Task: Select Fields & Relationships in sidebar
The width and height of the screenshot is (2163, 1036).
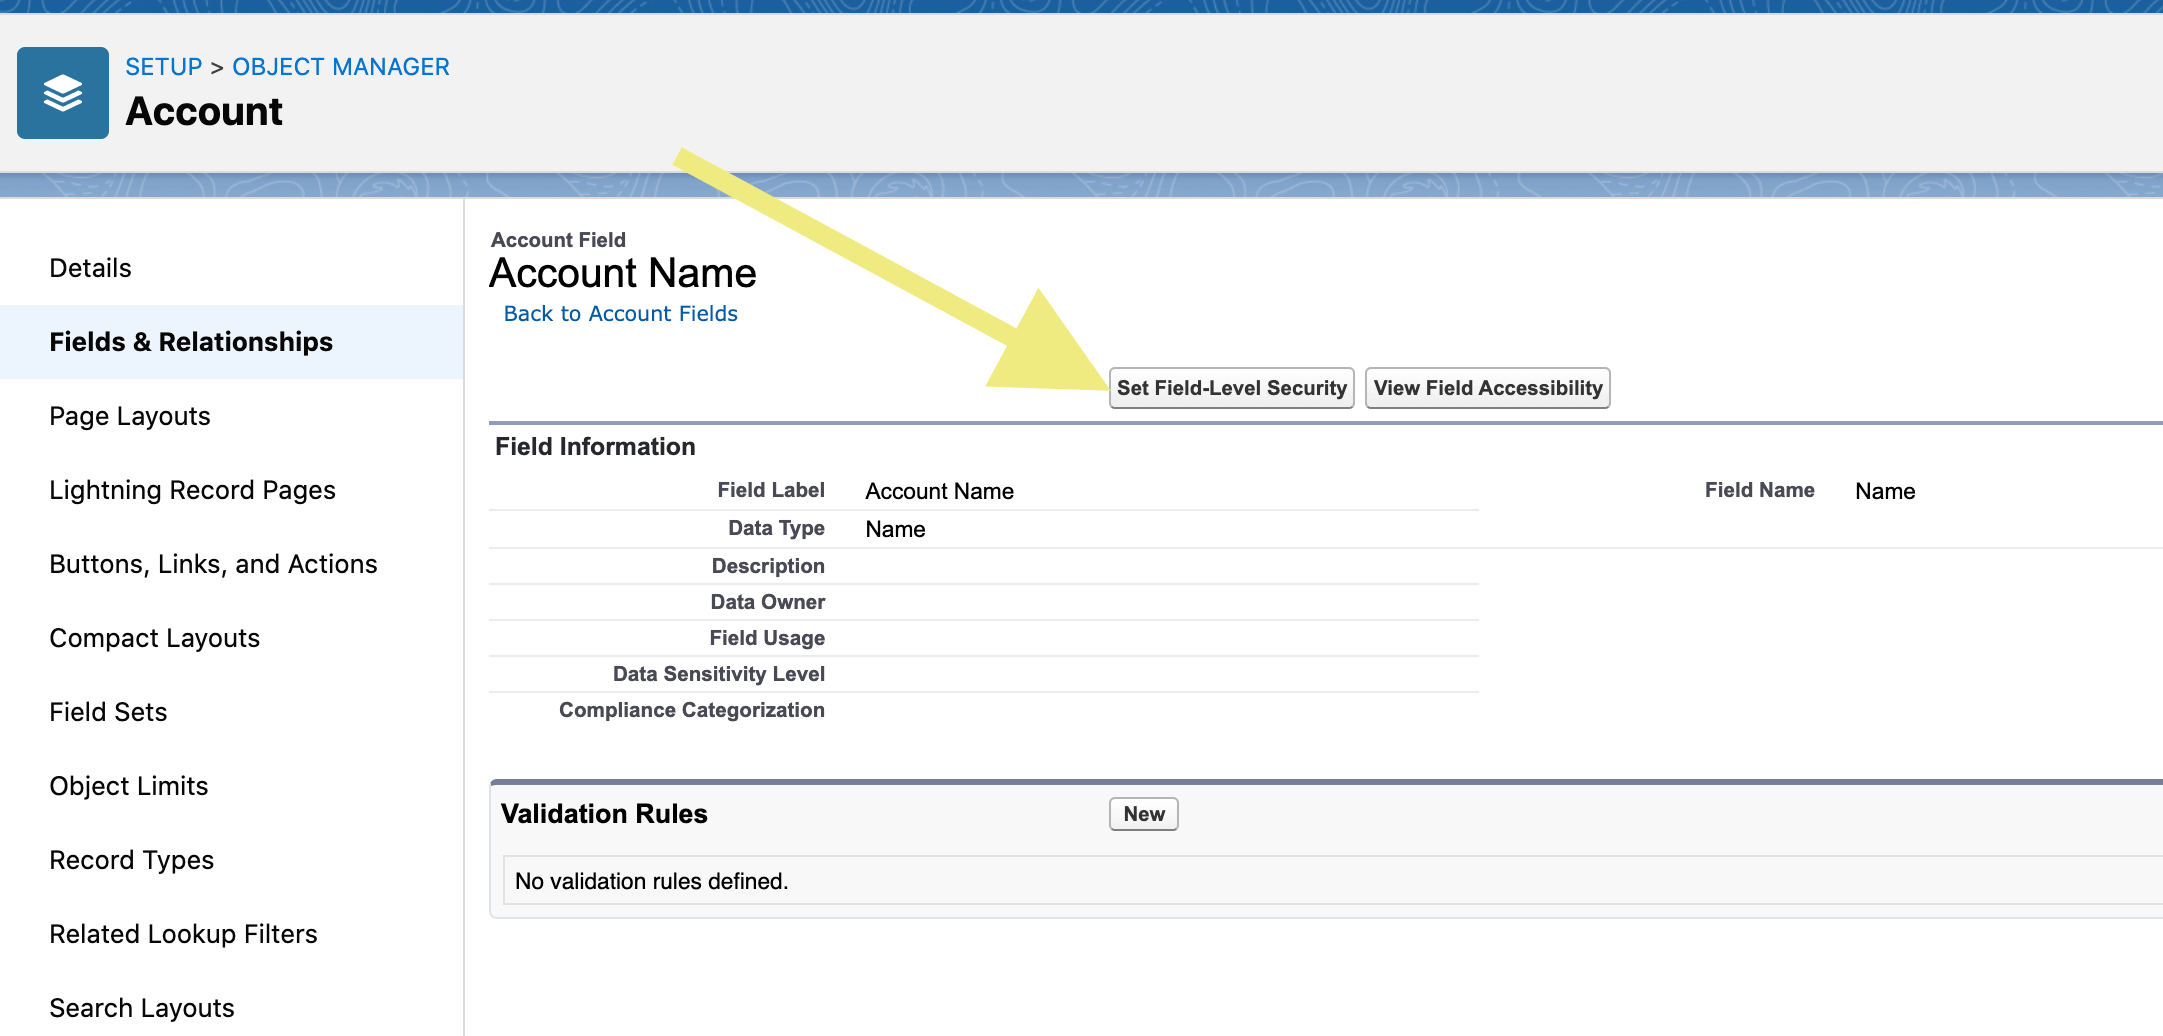Action: (190, 341)
